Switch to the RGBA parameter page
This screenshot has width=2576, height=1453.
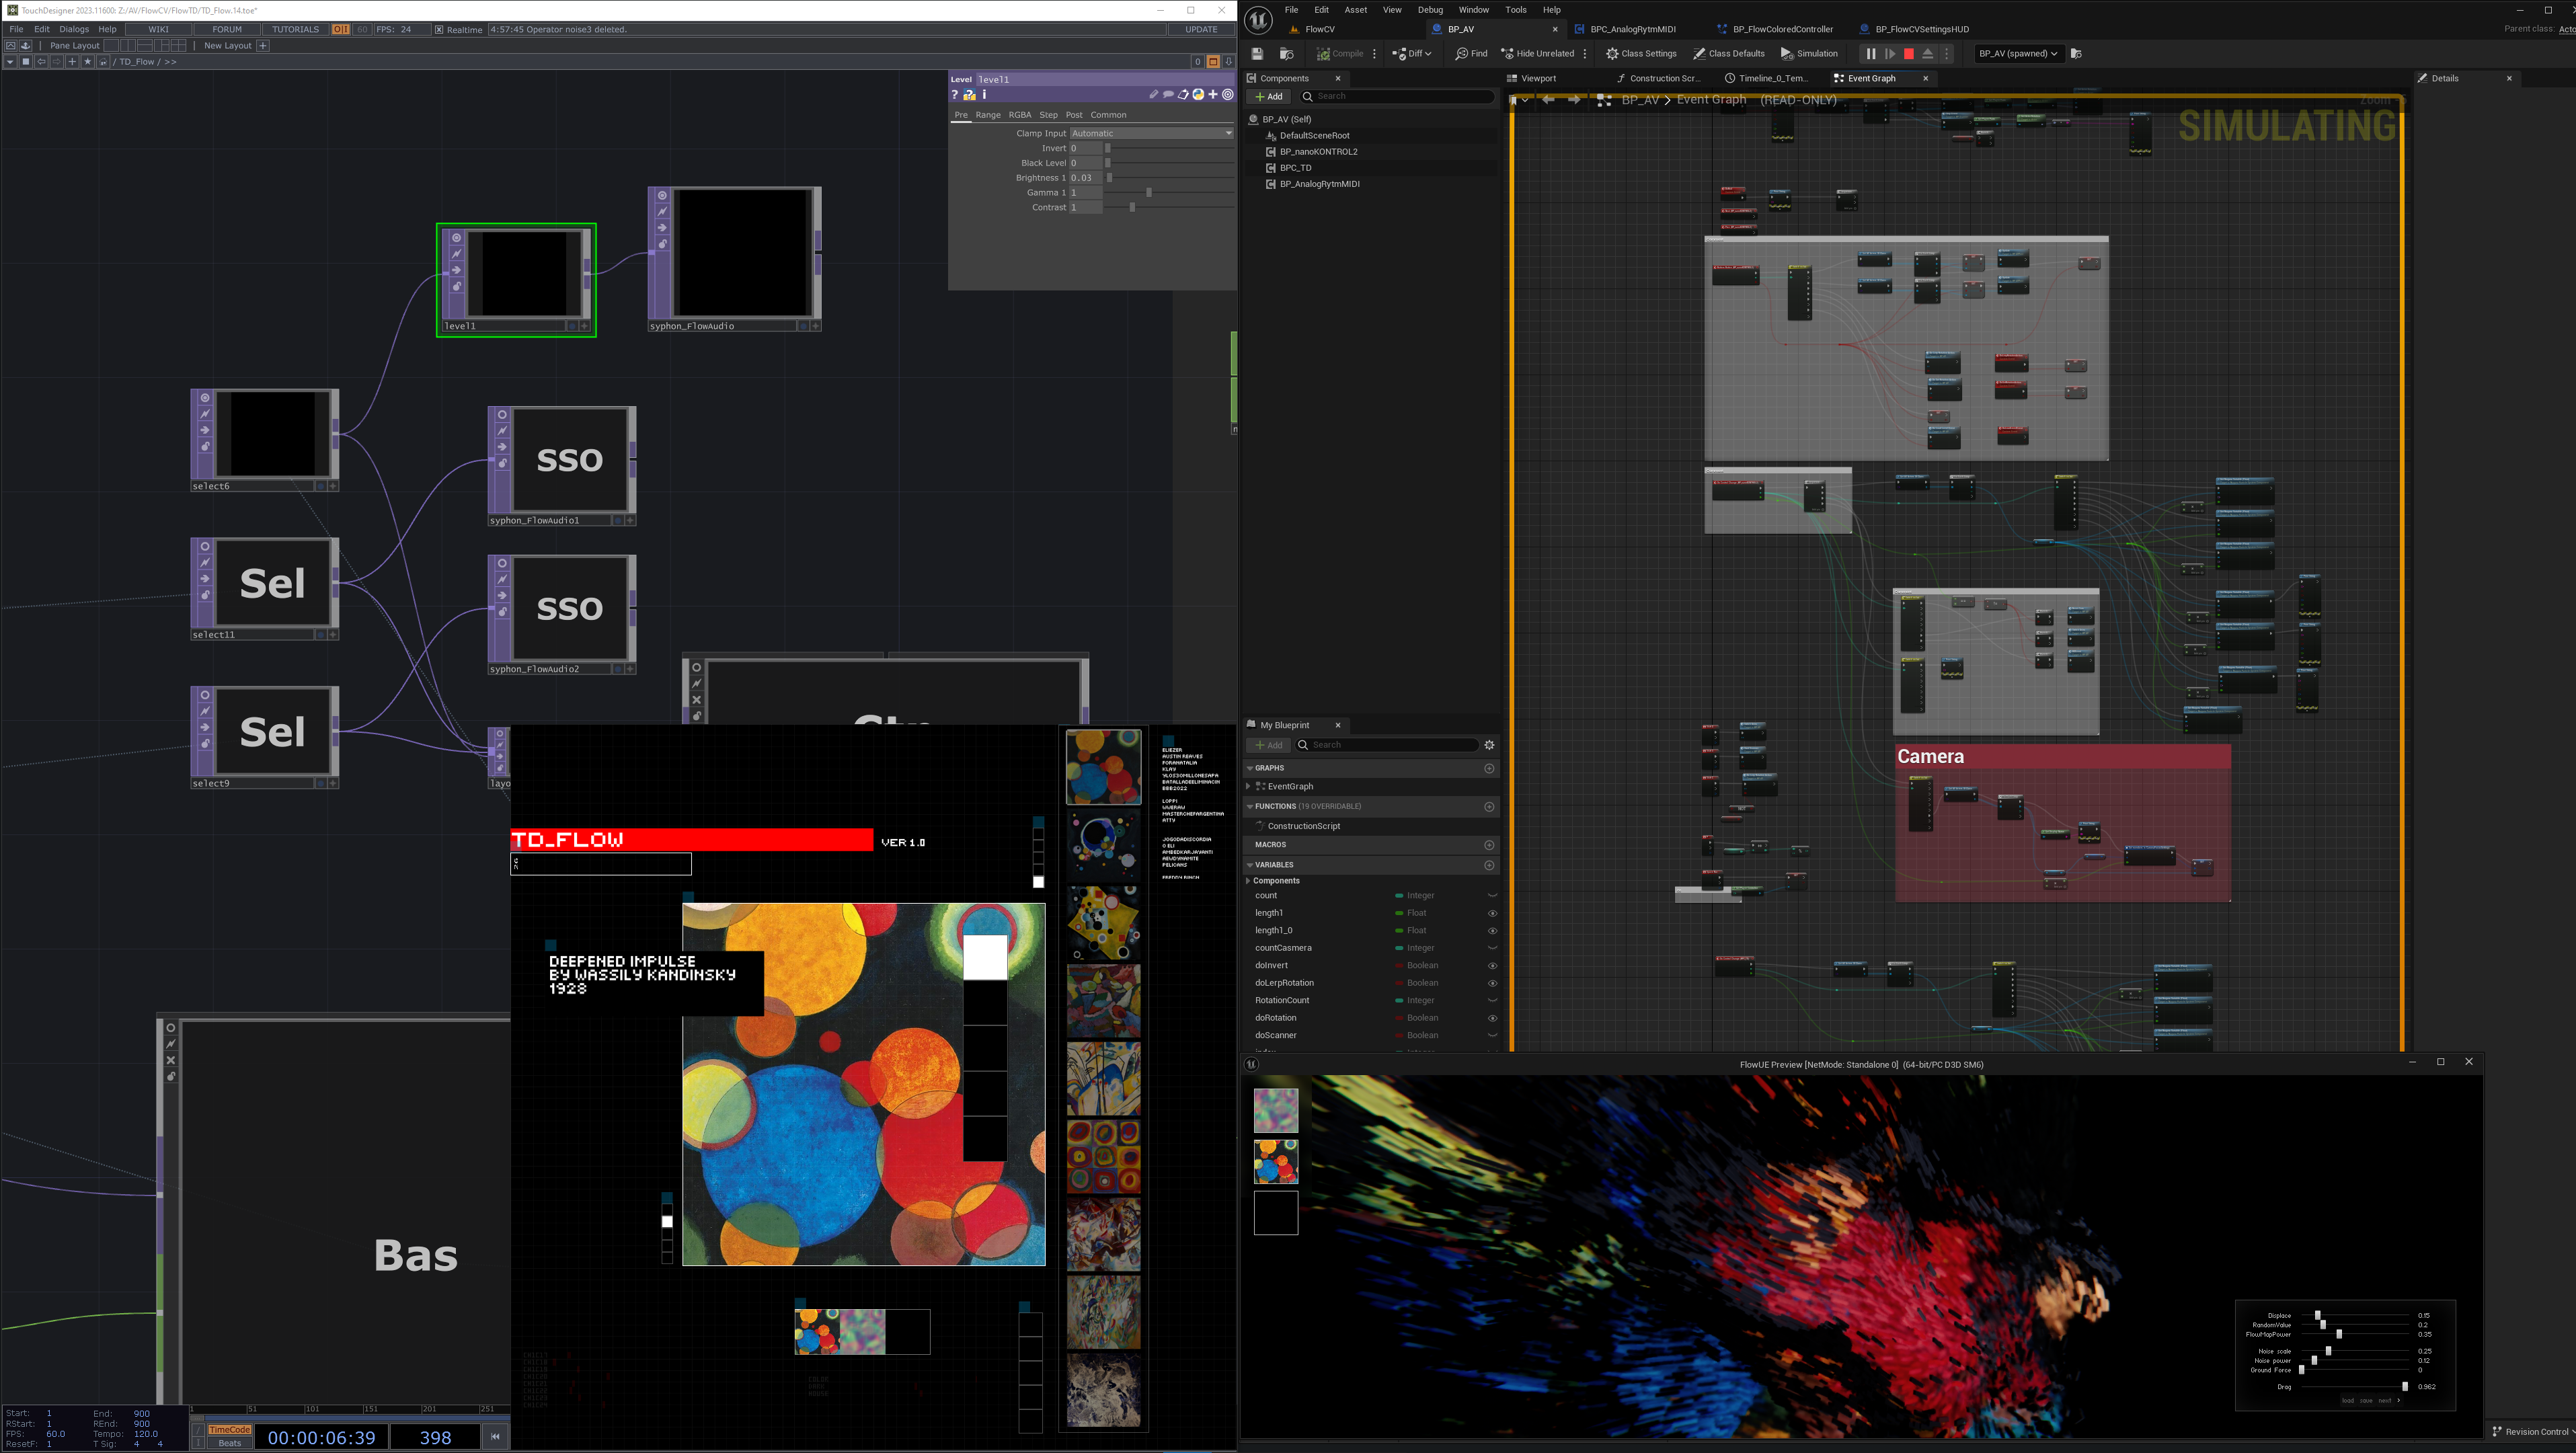1019,115
